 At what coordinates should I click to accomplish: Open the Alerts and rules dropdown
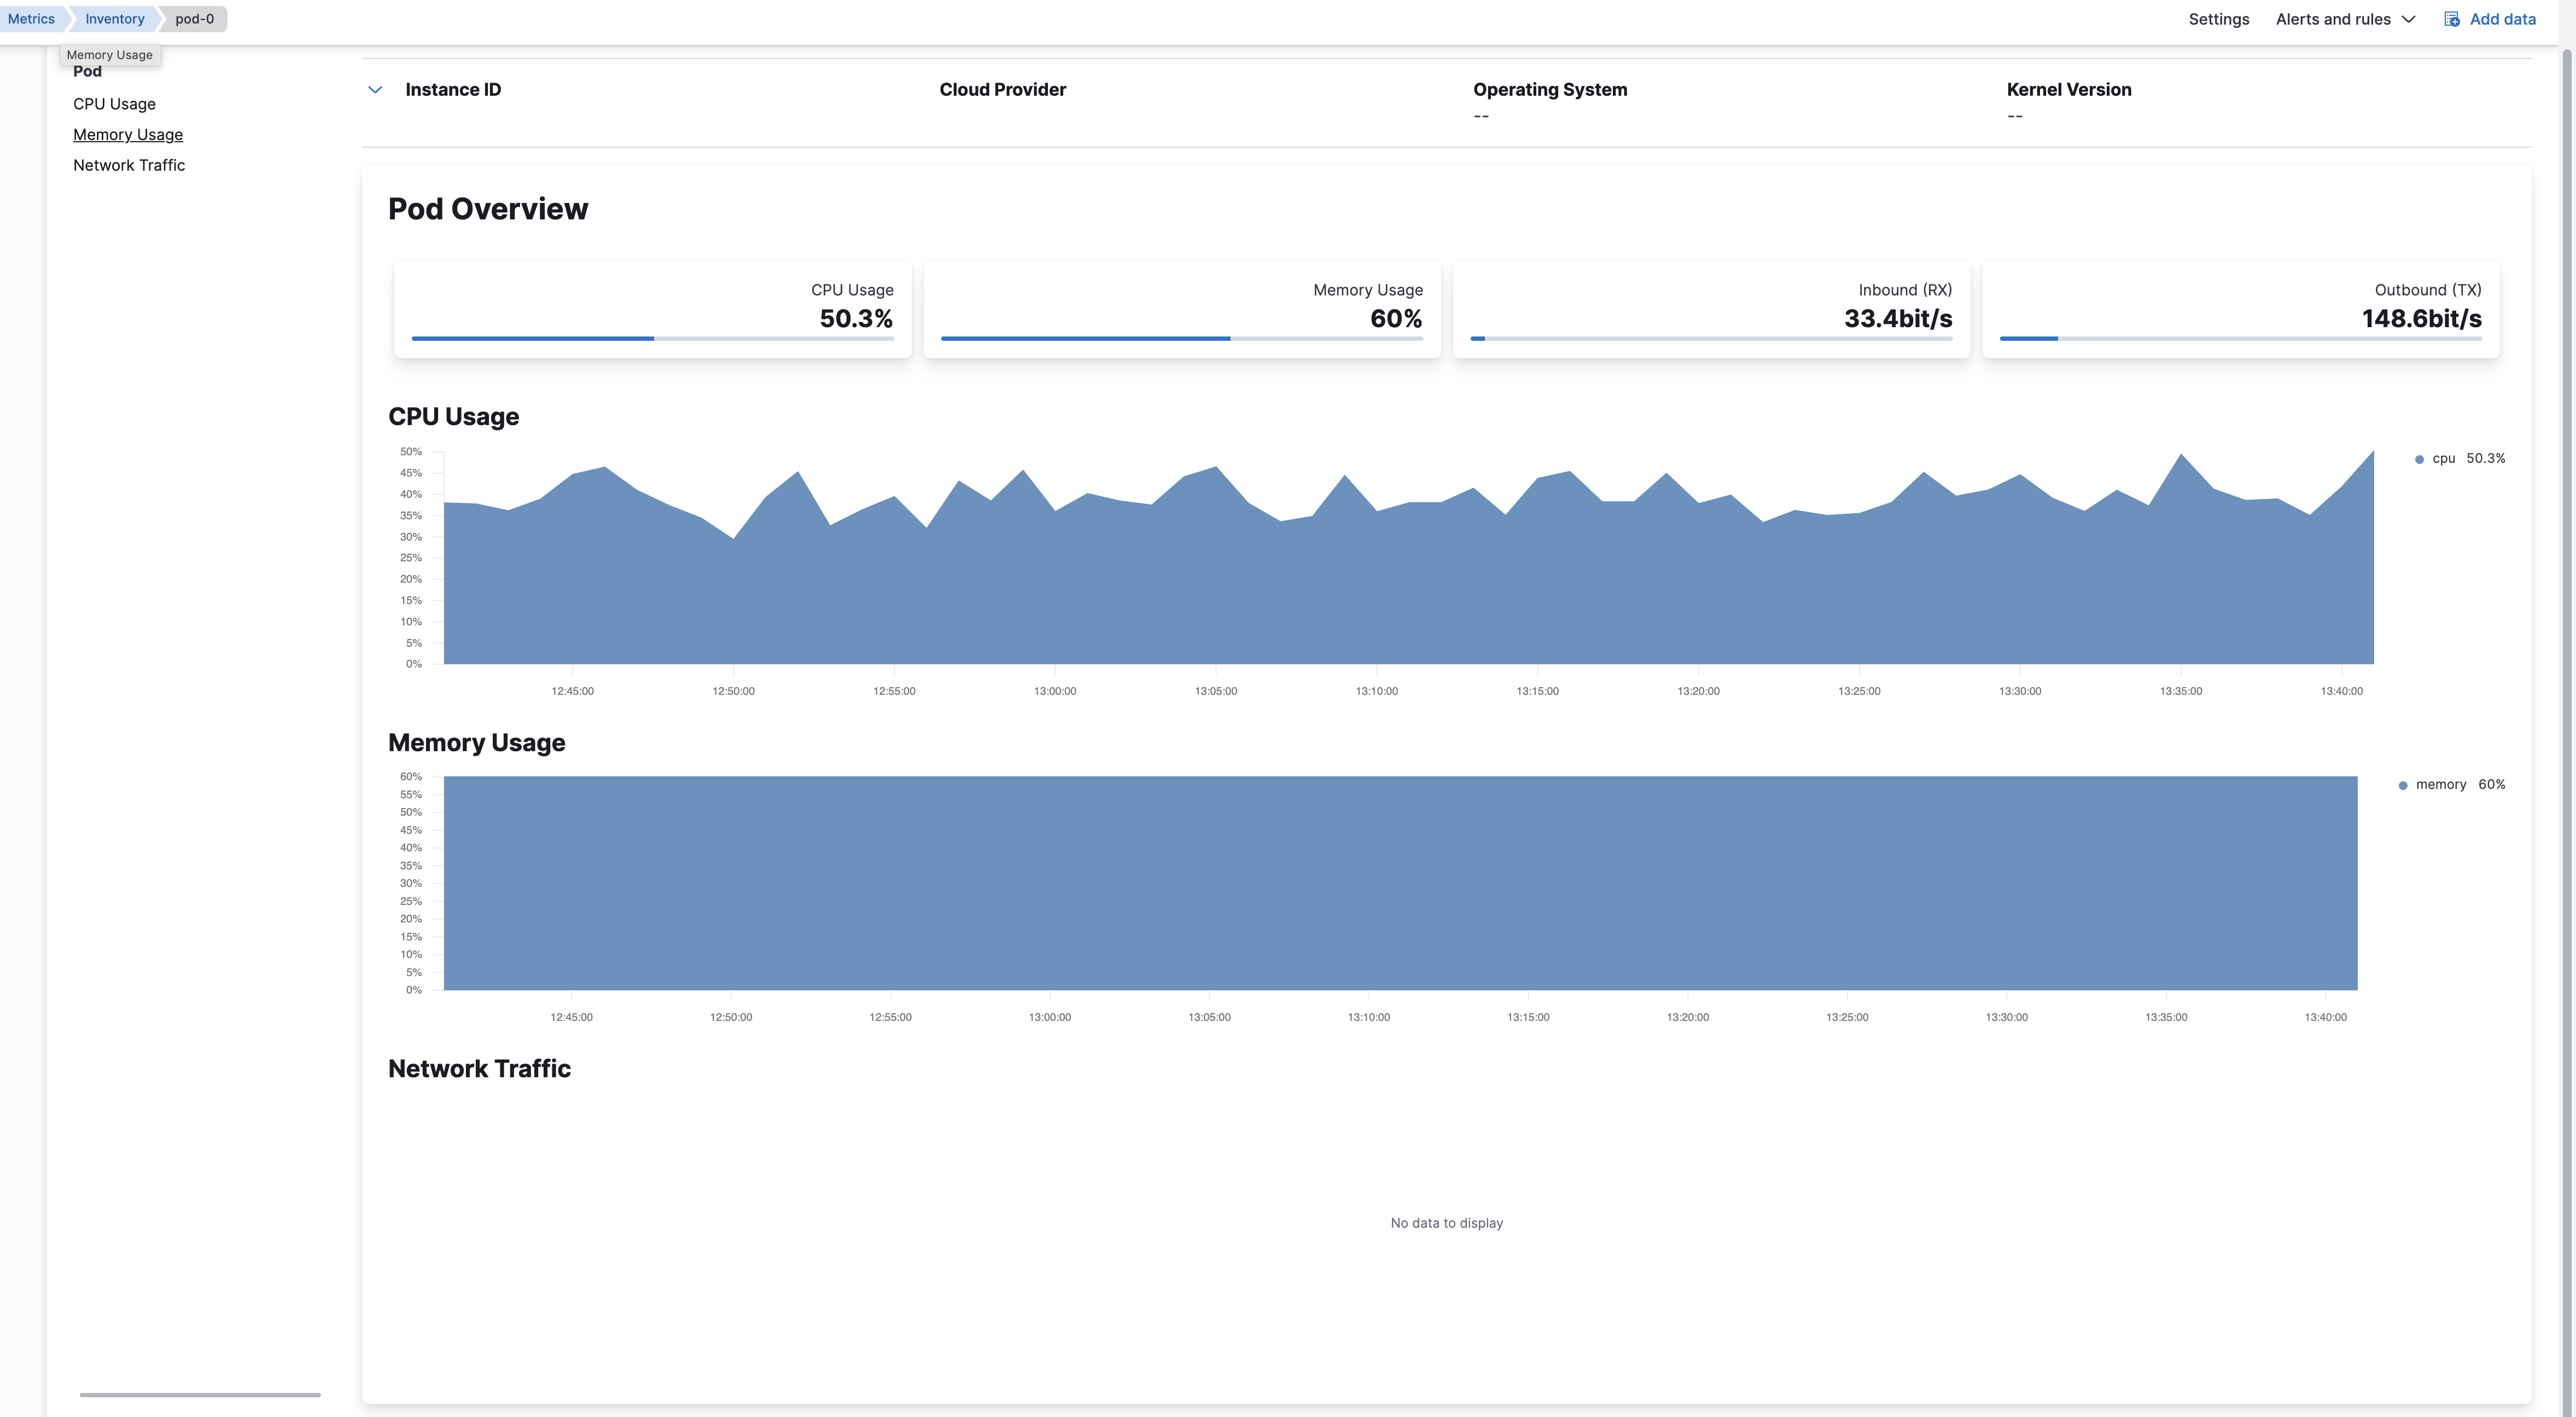click(2332, 19)
